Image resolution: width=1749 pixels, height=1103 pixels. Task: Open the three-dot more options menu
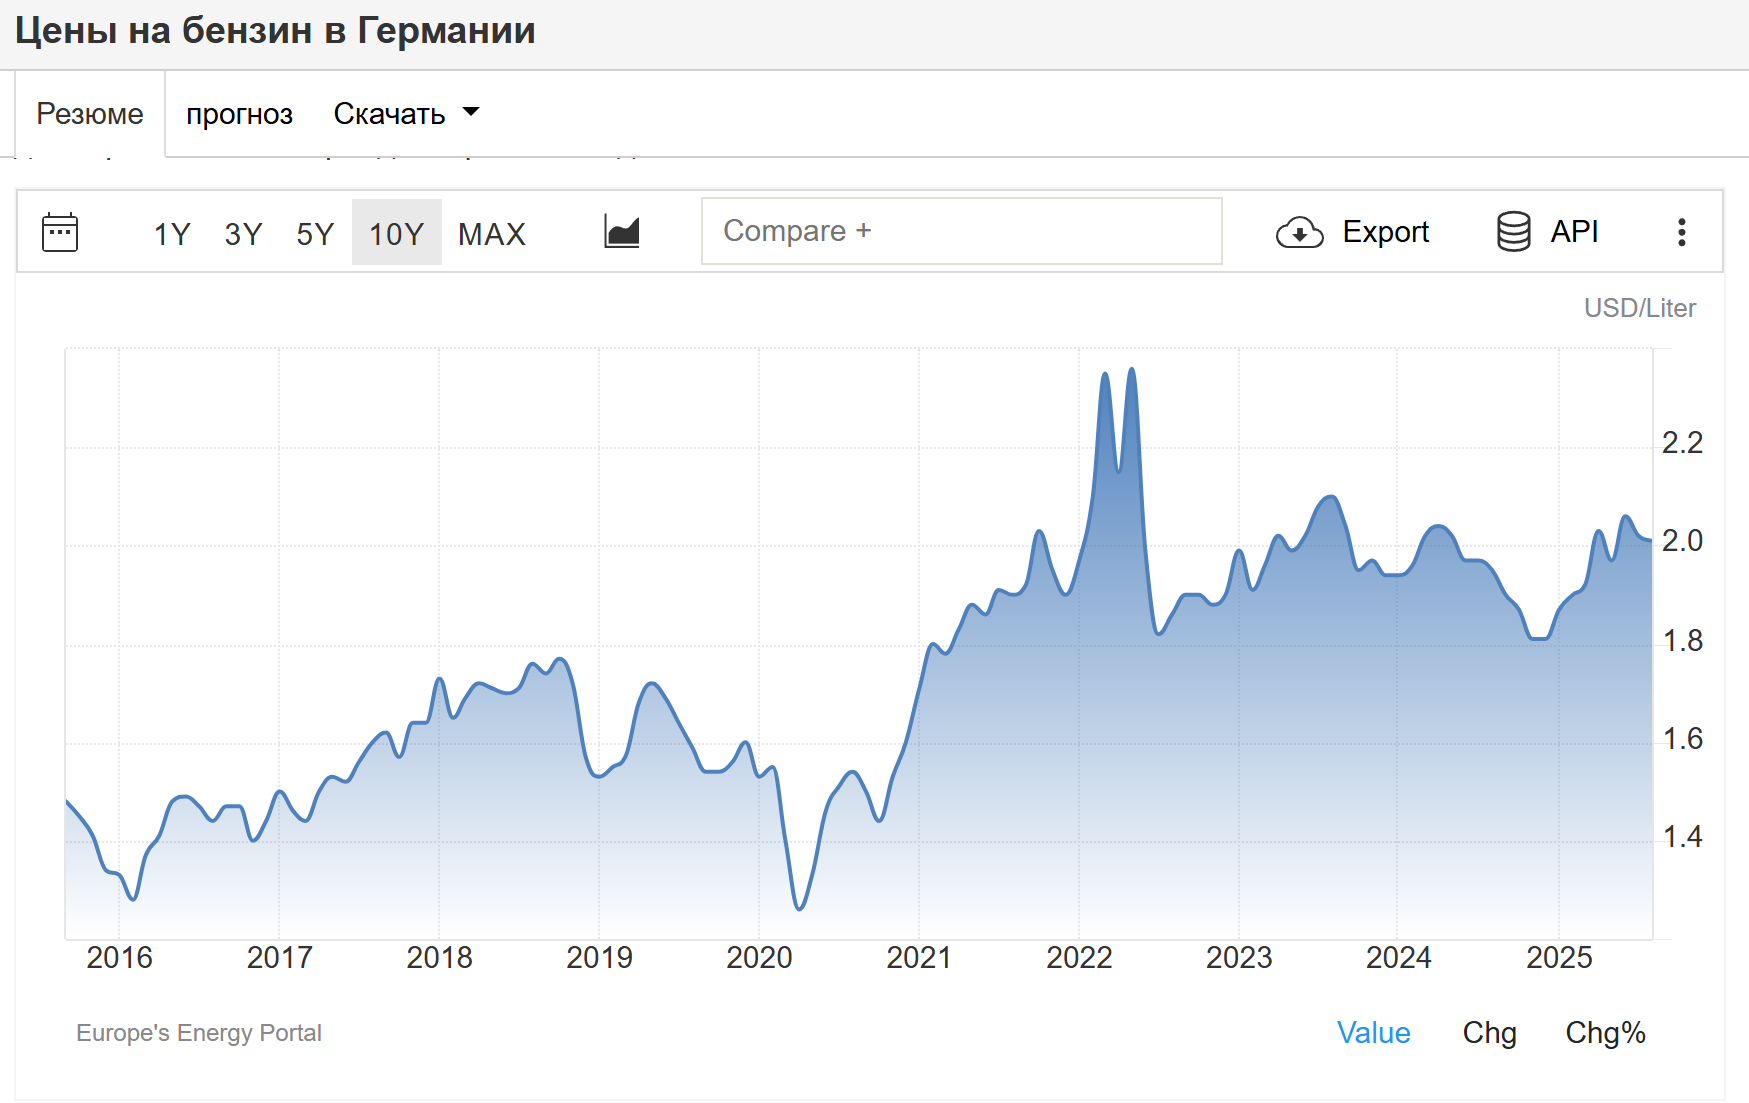click(1682, 232)
